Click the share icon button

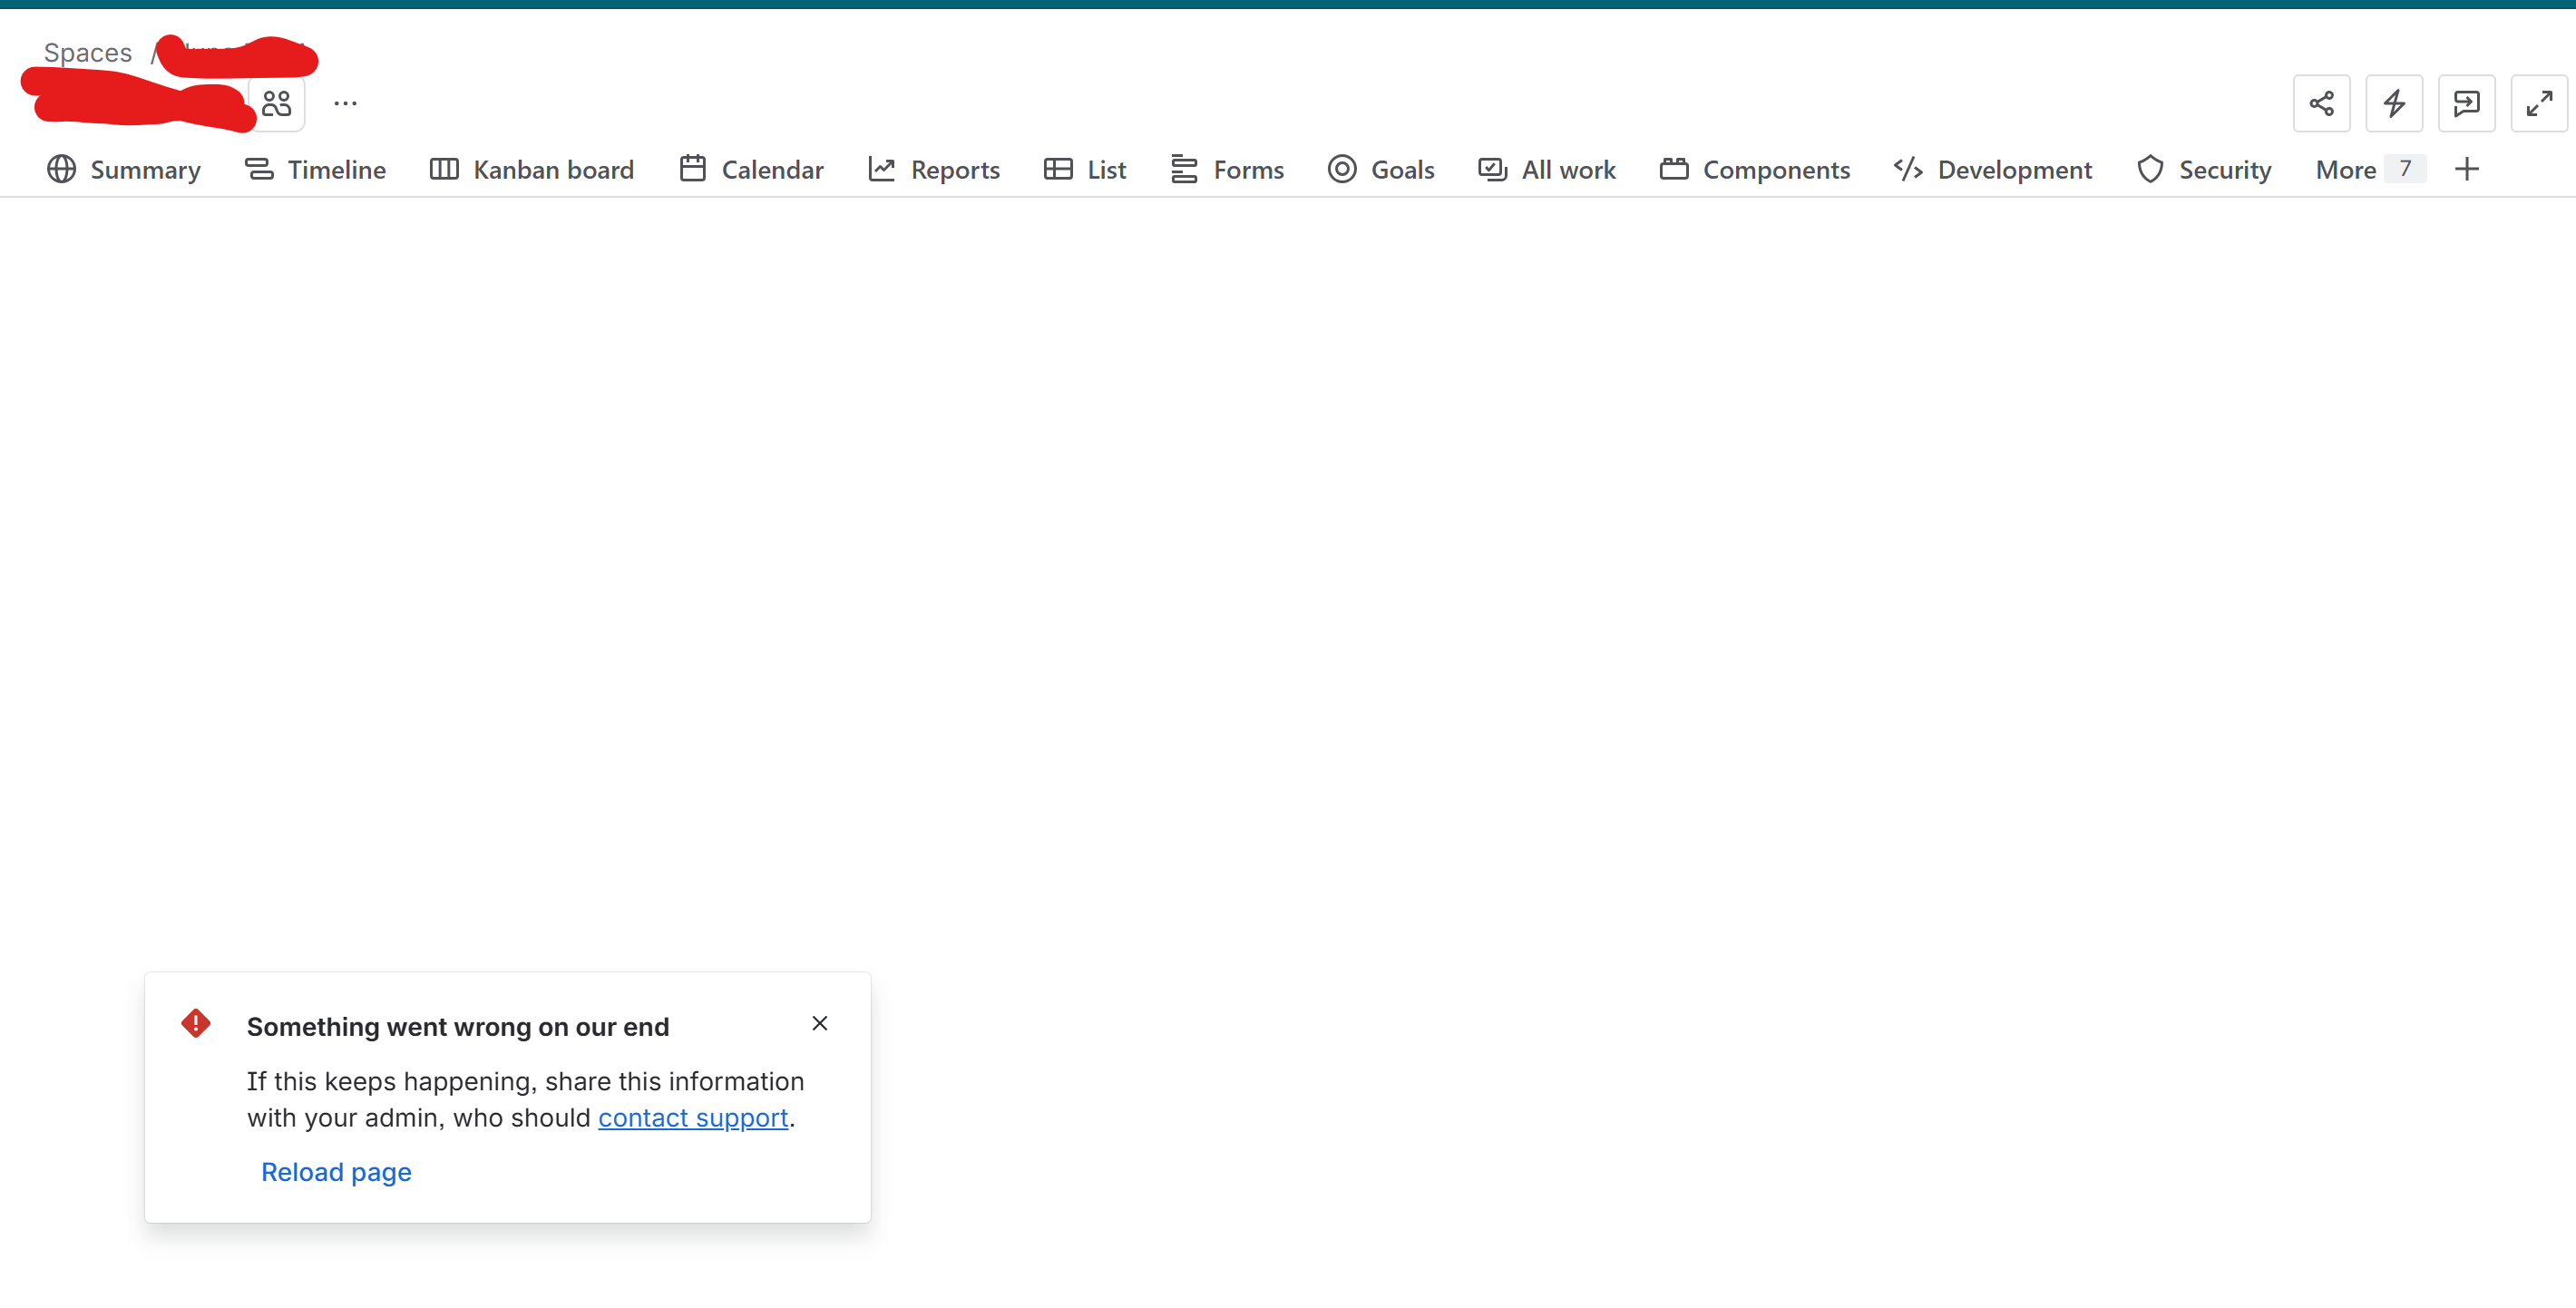(2321, 103)
